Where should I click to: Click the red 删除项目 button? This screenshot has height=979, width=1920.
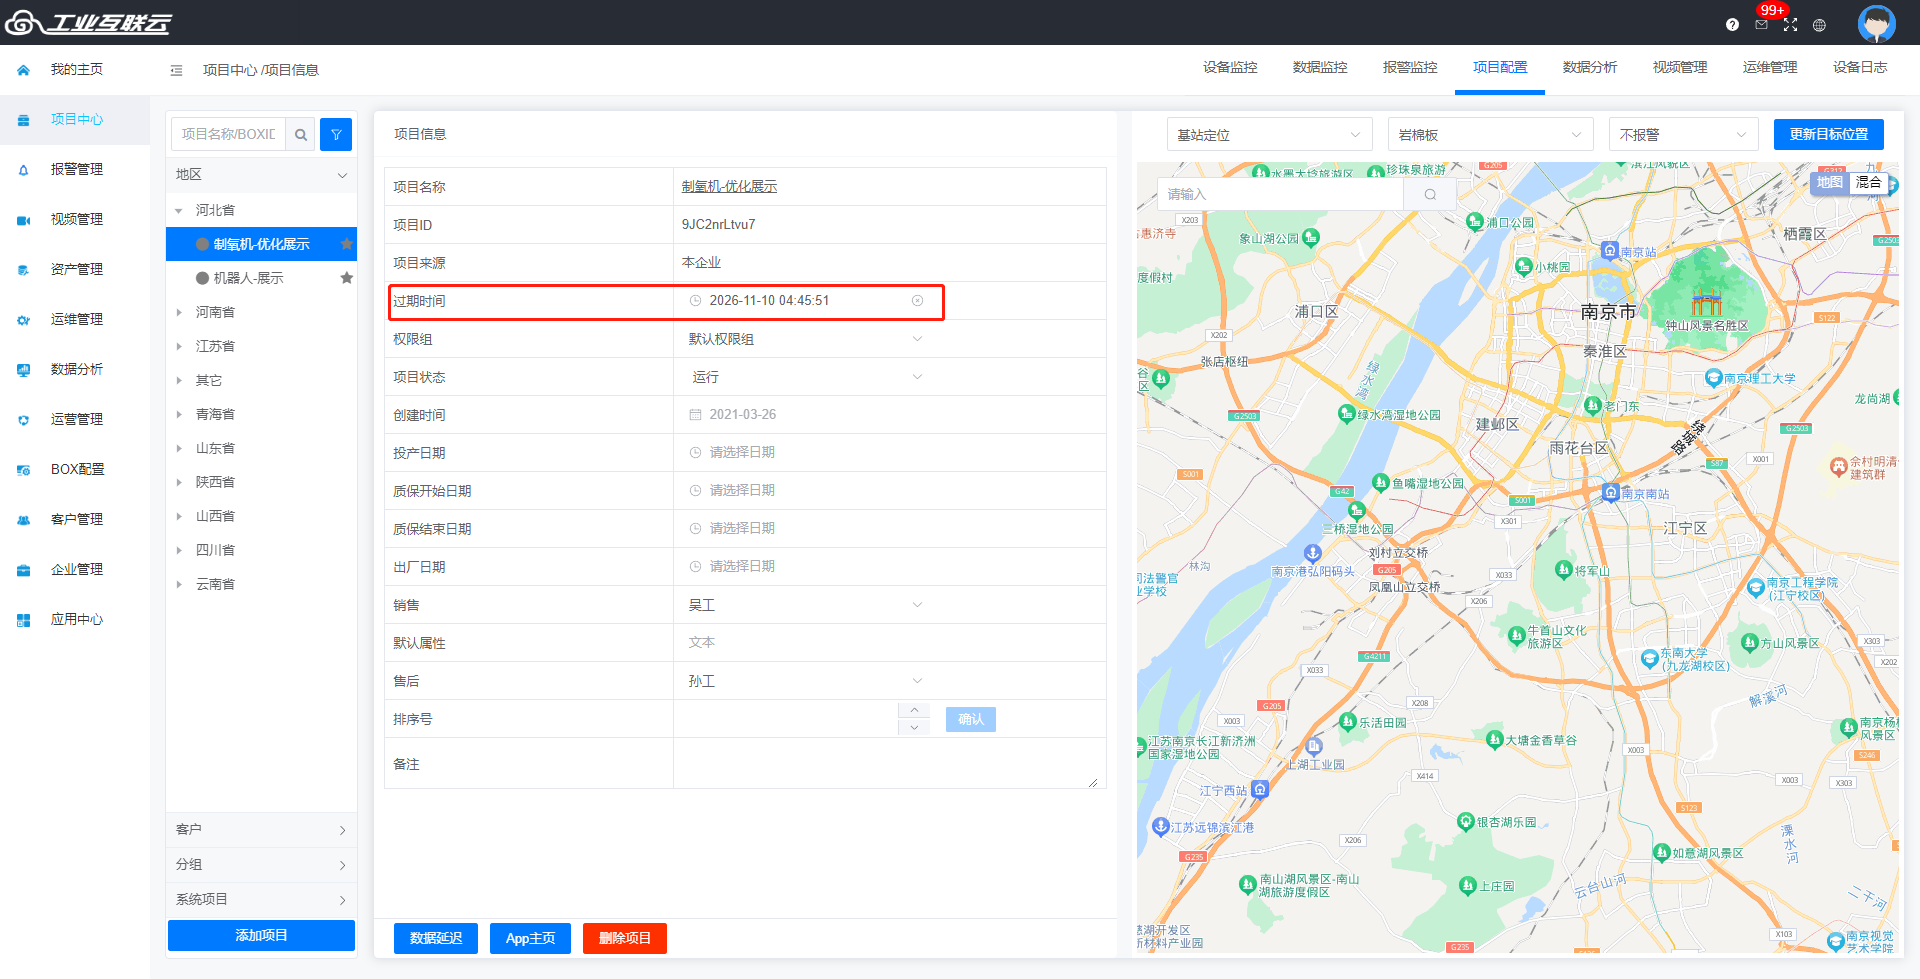[625, 938]
